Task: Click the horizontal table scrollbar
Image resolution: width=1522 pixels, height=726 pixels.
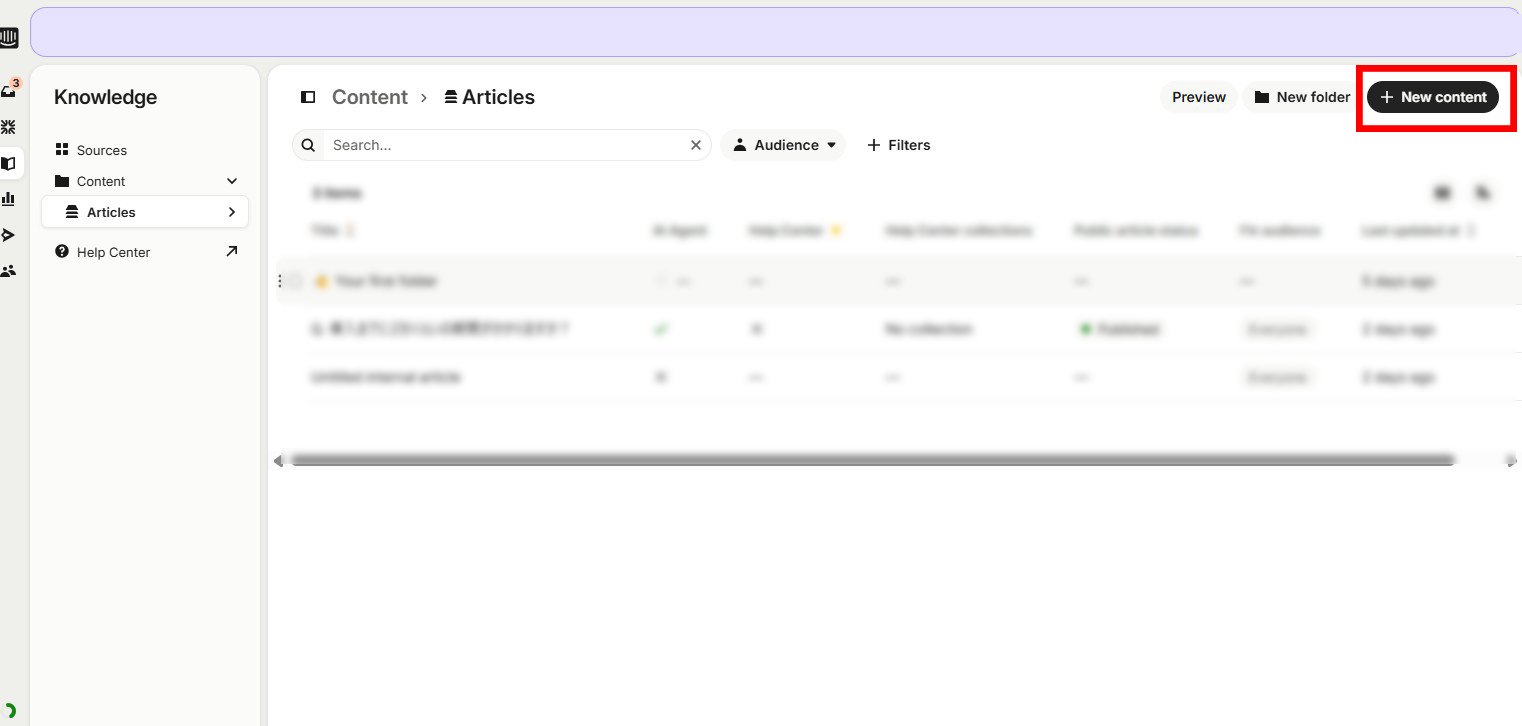Action: coord(870,460)
